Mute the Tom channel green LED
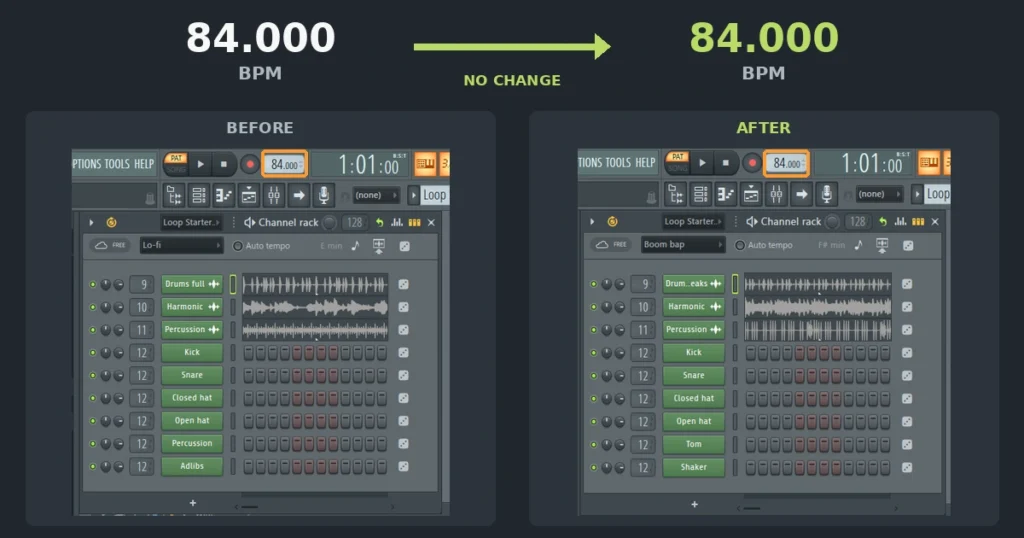Screen dimensions: 1024x538 594,445
